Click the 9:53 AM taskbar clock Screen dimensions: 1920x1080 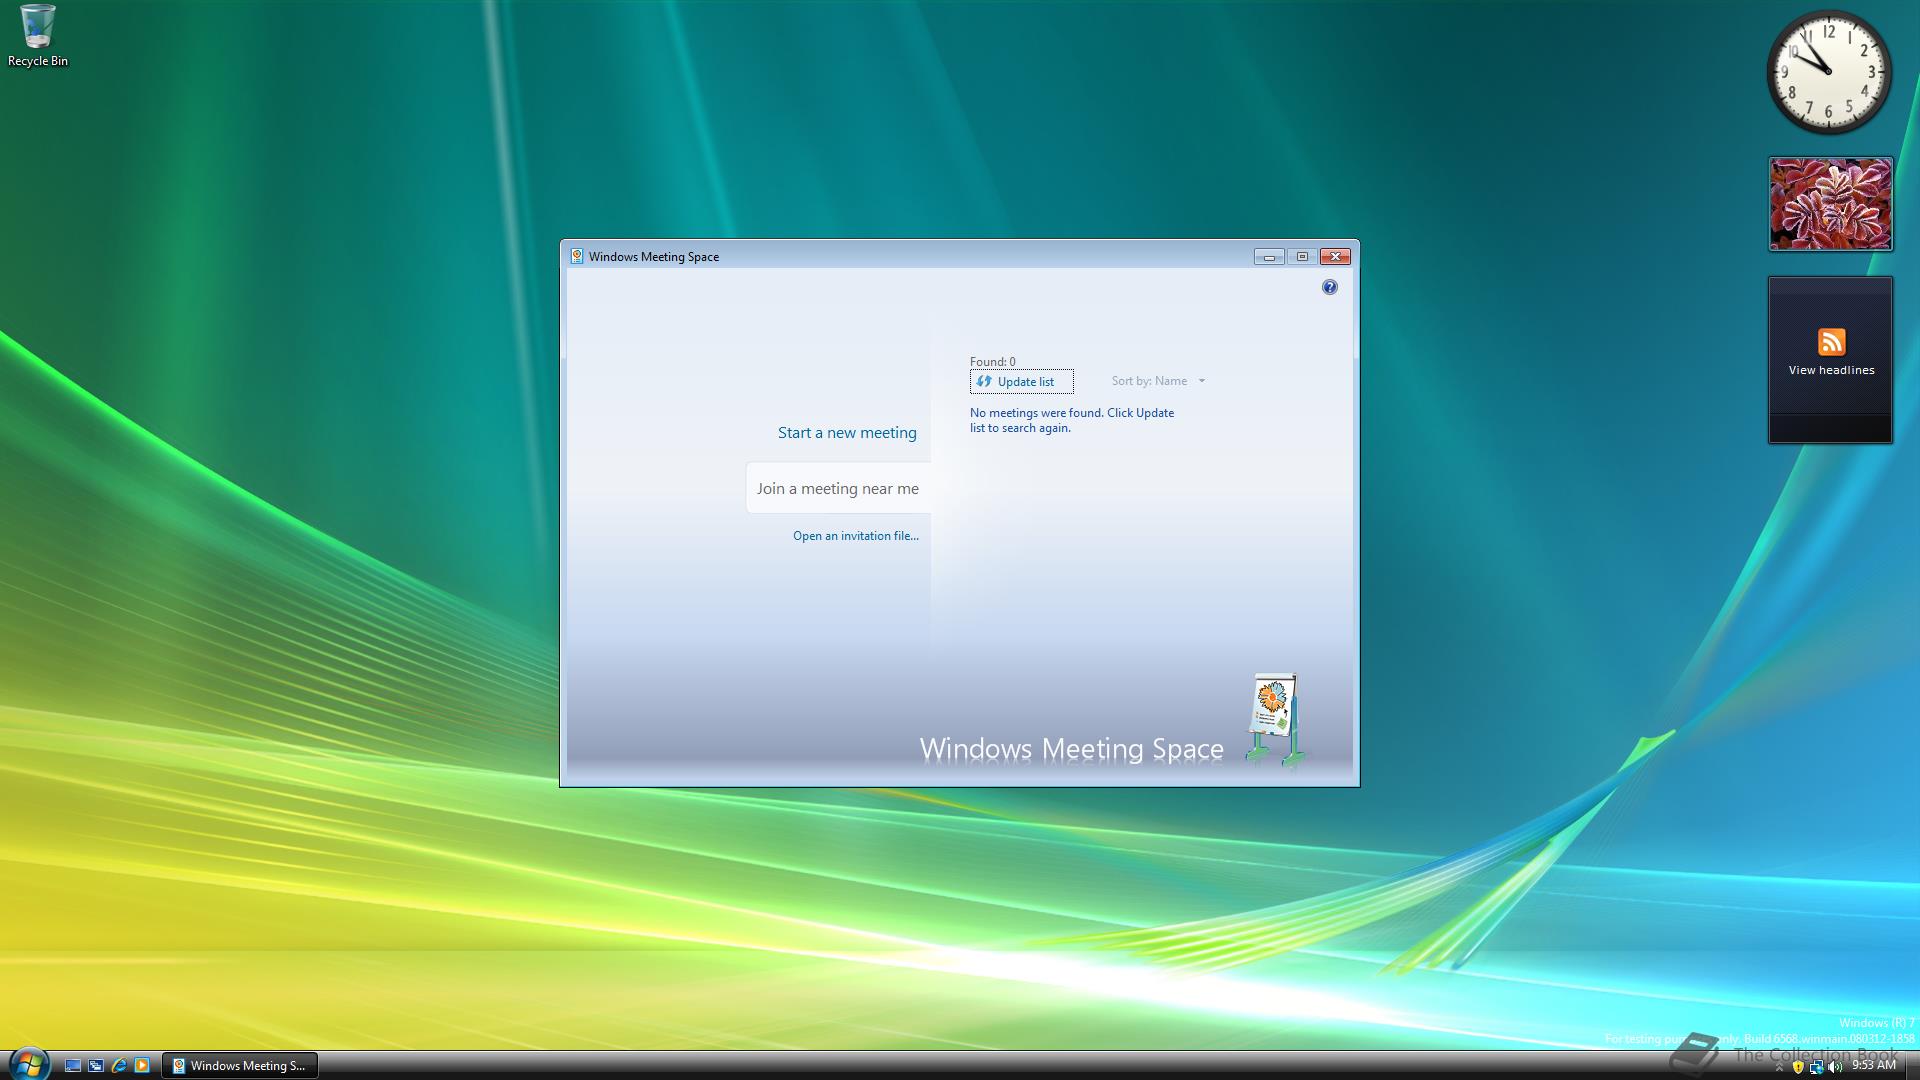pyautogui.click(x=1874, y=1066)
